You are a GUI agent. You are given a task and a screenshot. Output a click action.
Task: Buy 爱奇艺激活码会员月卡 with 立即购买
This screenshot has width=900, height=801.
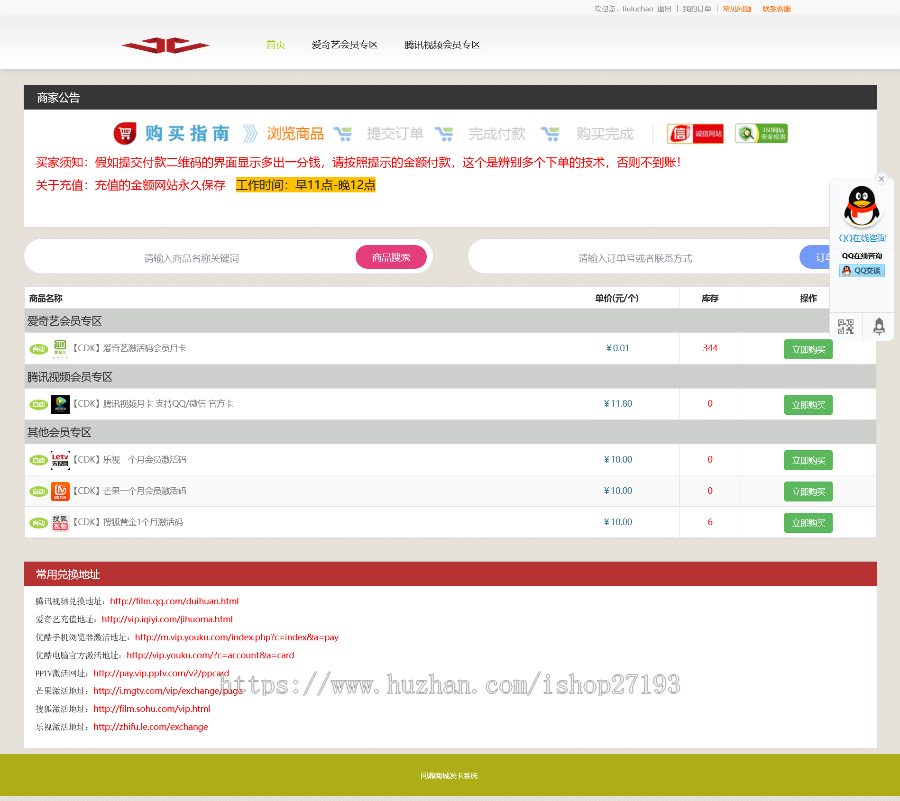click(x=808, y=349)
